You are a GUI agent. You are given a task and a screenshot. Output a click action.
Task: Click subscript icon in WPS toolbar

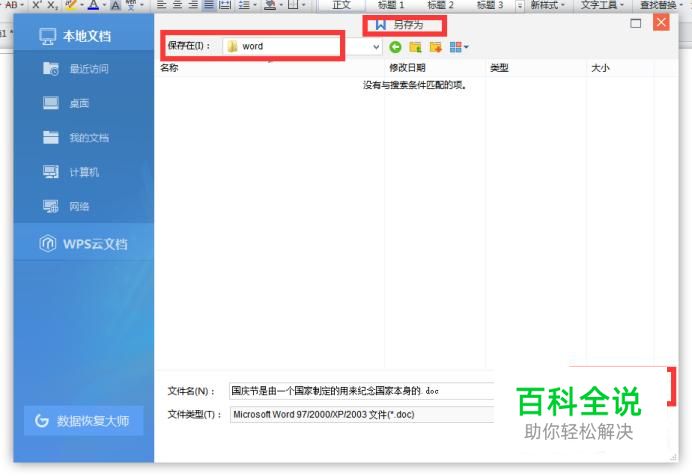pos(53,5)
